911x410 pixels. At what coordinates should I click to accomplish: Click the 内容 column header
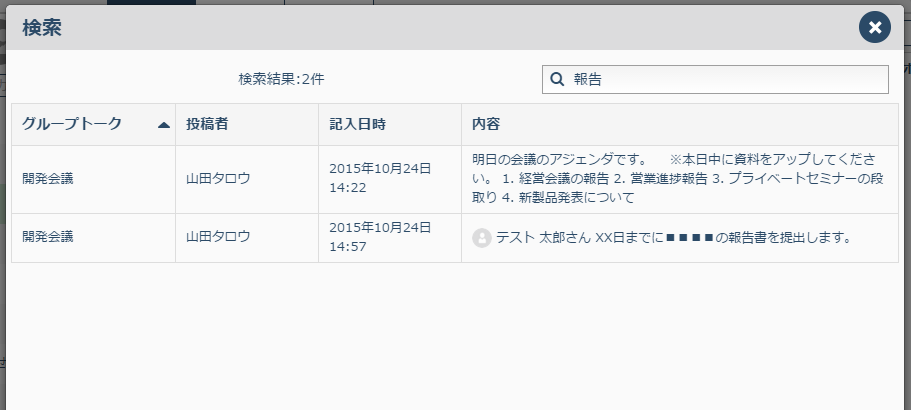pyautogui.click(x=680, y=124)
